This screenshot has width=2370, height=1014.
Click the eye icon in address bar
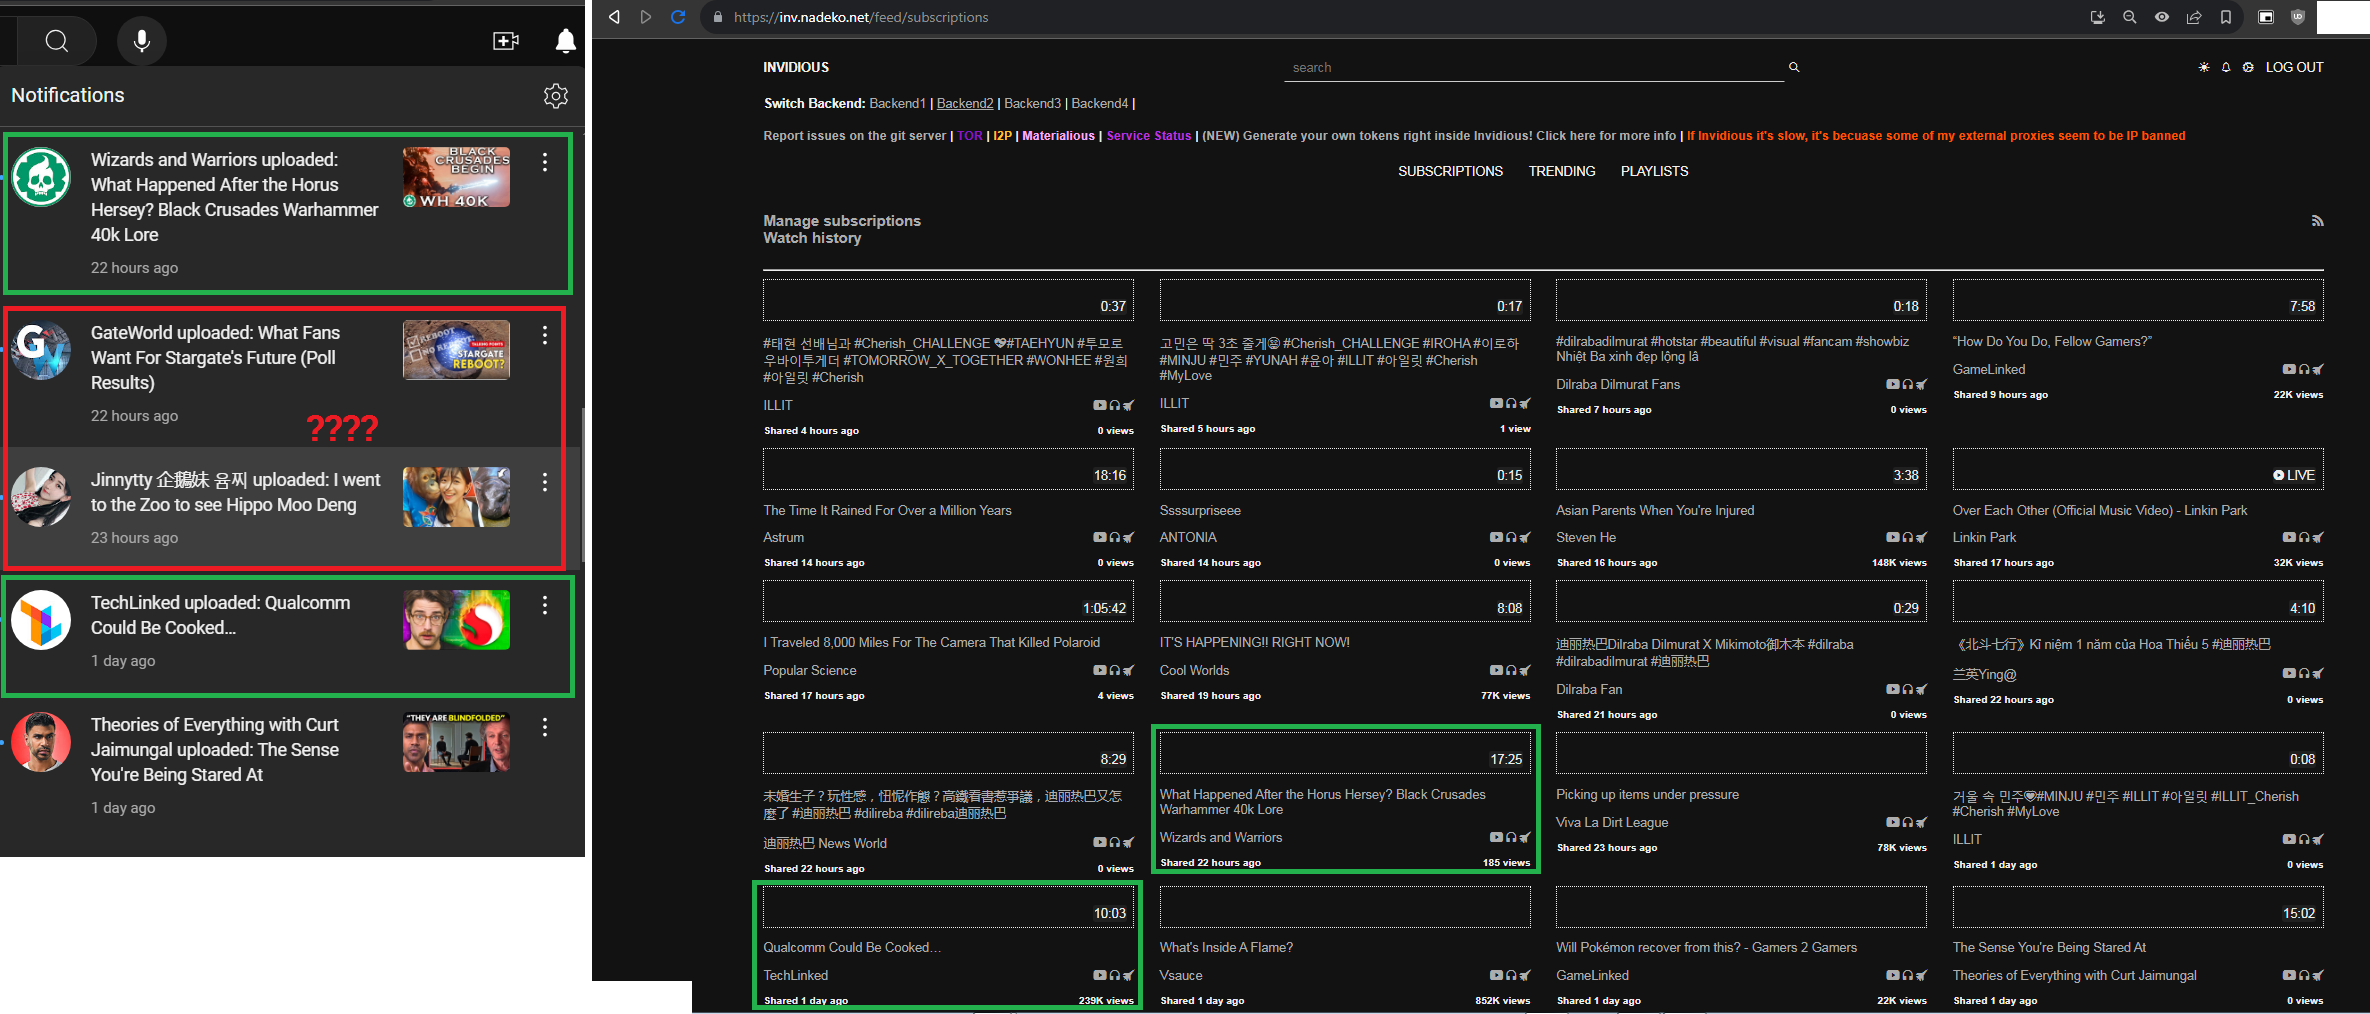point(2162,17)
